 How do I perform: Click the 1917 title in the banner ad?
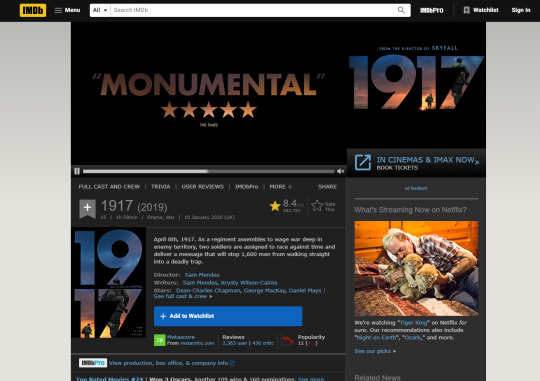click(x=416, y=82)
